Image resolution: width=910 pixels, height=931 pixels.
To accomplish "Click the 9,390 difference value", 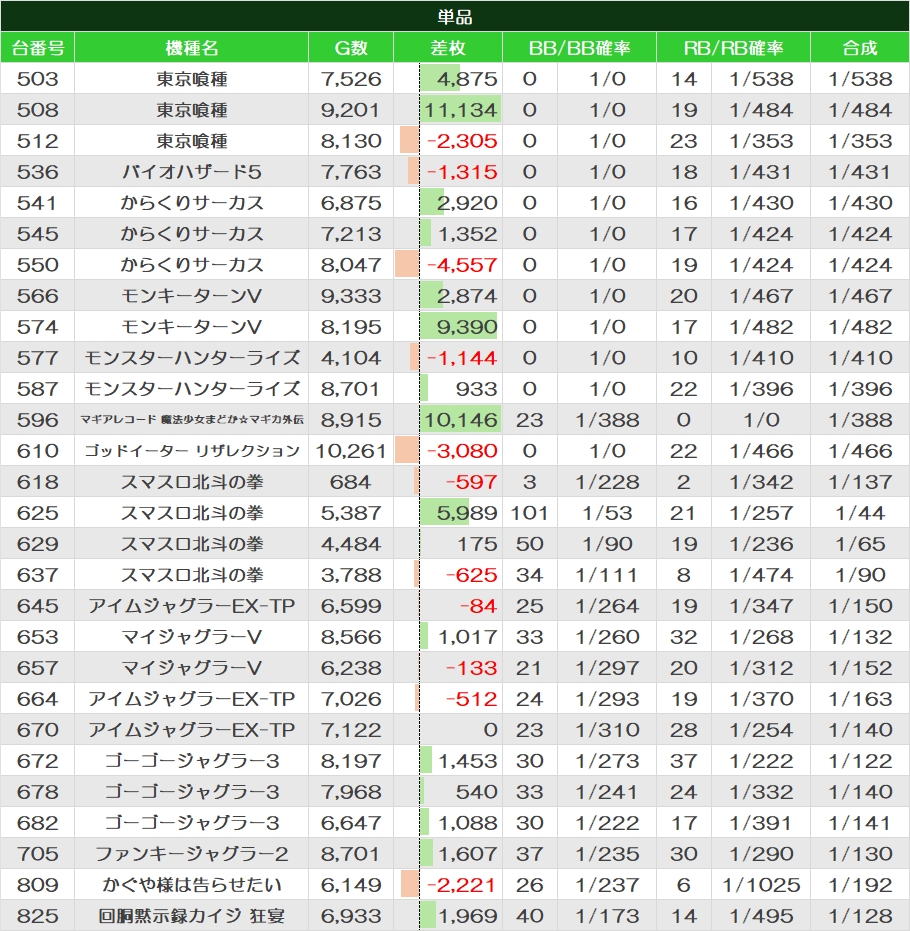I will pyautogui.click(x=467, y=327).
